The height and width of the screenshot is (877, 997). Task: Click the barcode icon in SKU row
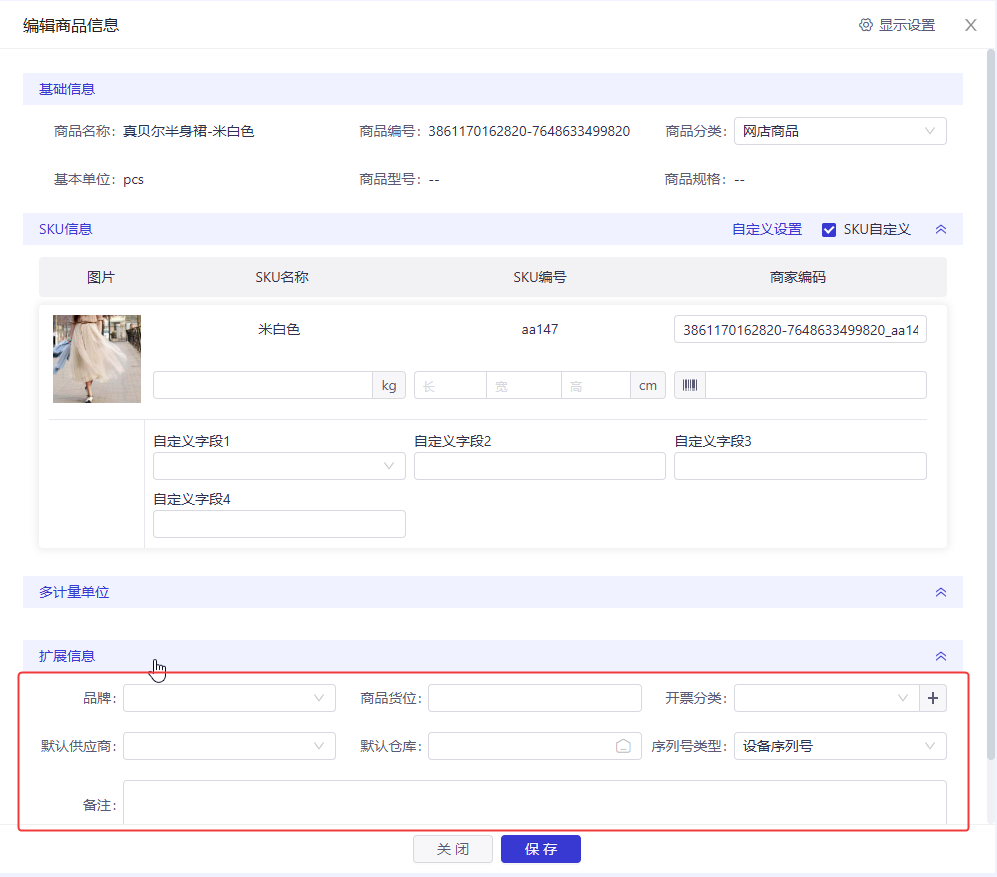(x=690, y=385)
